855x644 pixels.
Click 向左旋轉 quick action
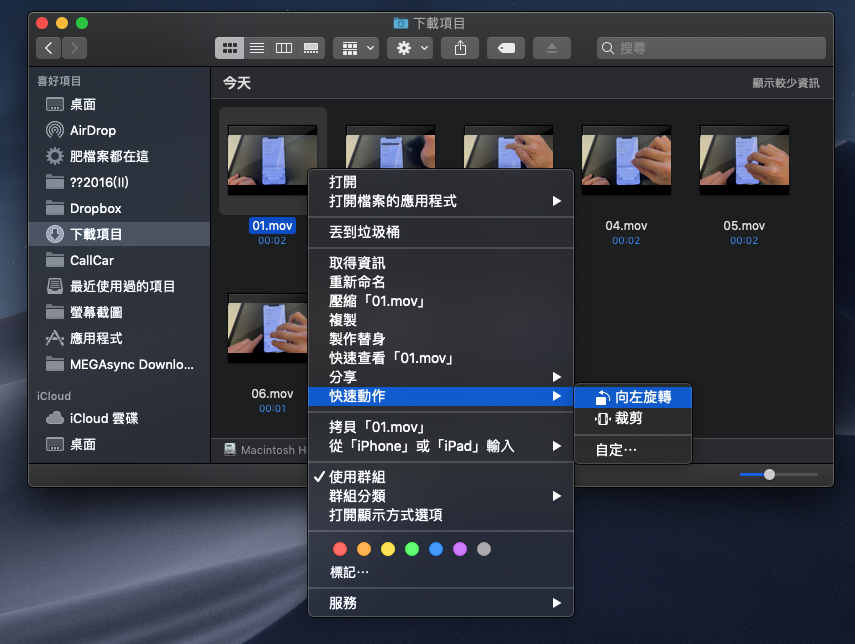[x=633, y=397]
